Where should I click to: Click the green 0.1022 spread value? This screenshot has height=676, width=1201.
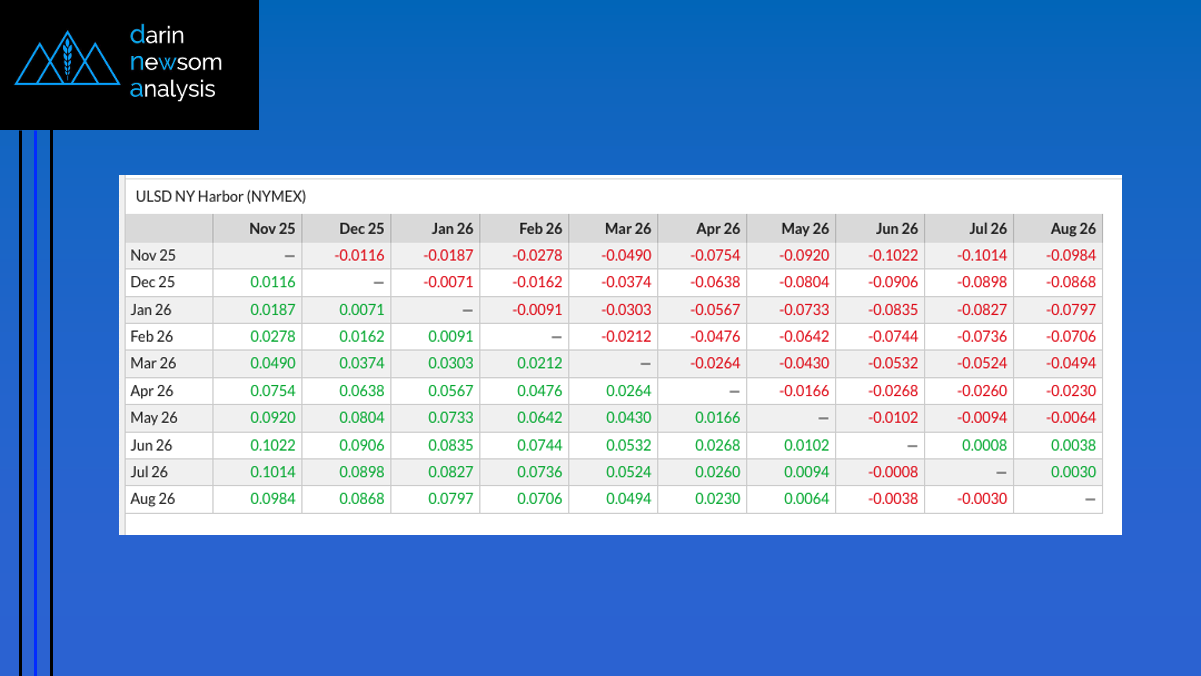[274, 445]
